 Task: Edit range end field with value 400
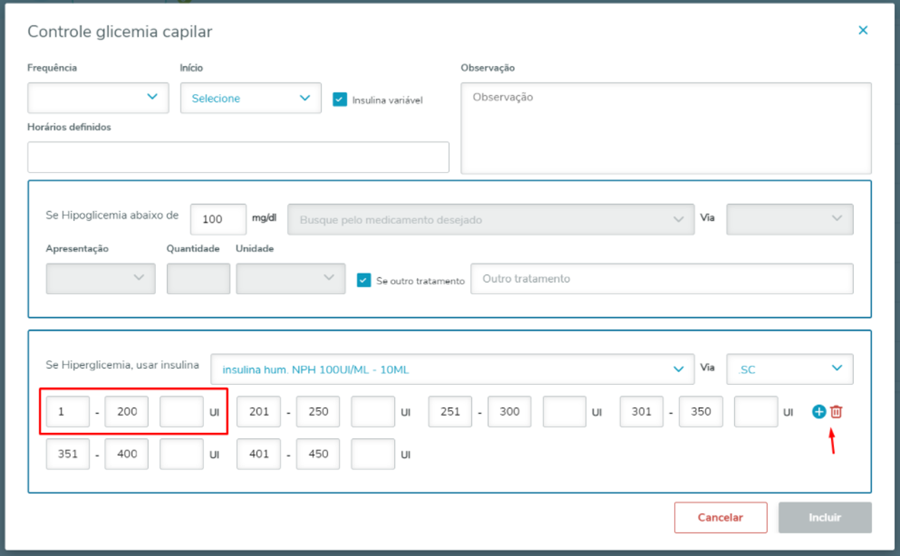tap(126, 454)
